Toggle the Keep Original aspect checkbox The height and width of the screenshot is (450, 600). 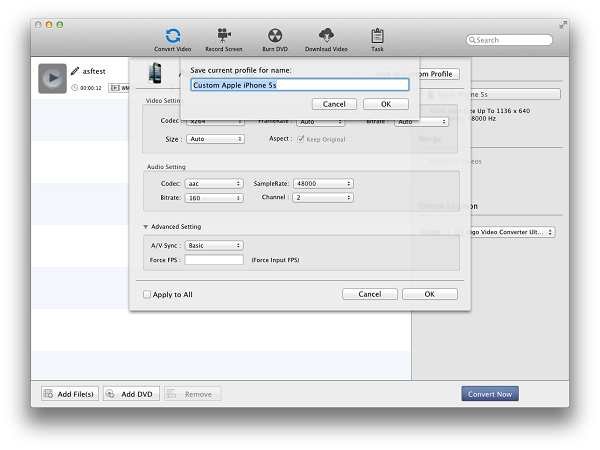(301, 139)
